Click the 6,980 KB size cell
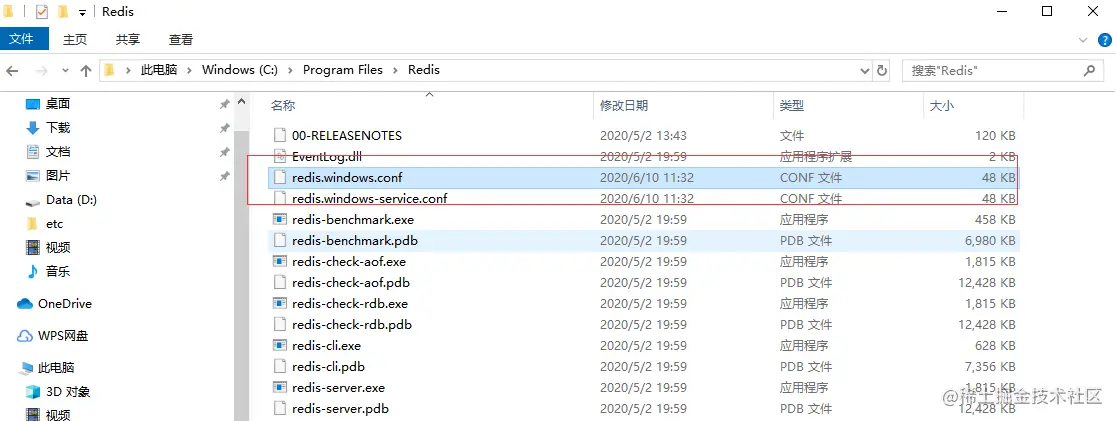Screen dimensions: 1117x421 (x=990, y=241)
